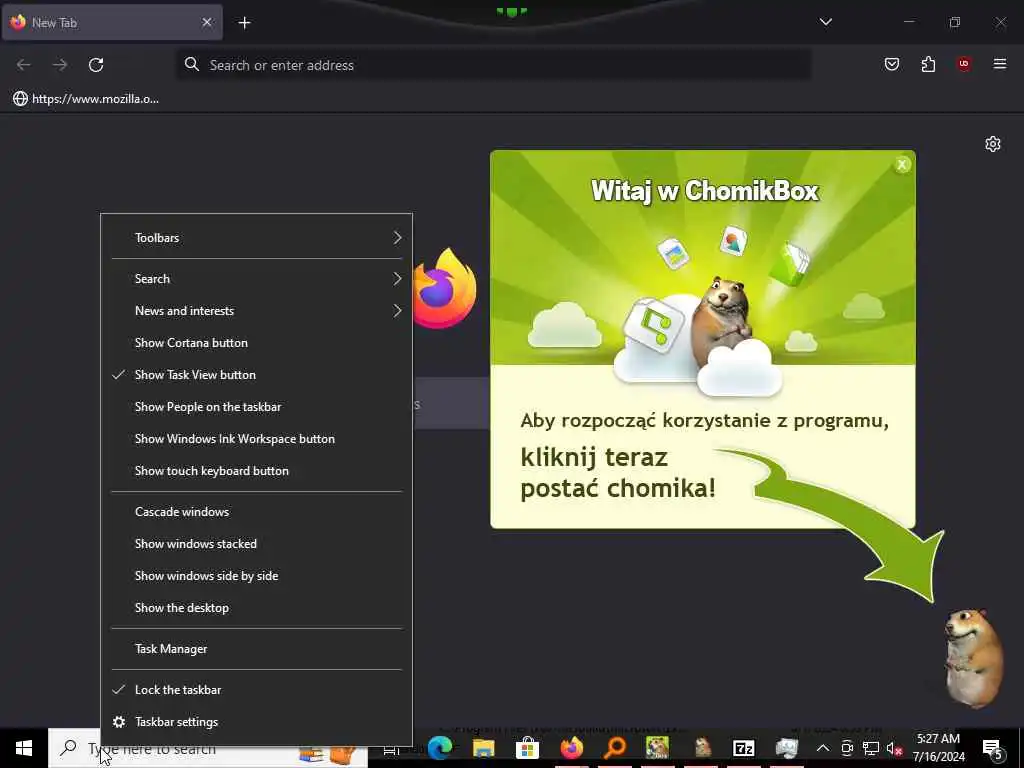Close the Witaj w ChomikBox popup

(902, 165)
